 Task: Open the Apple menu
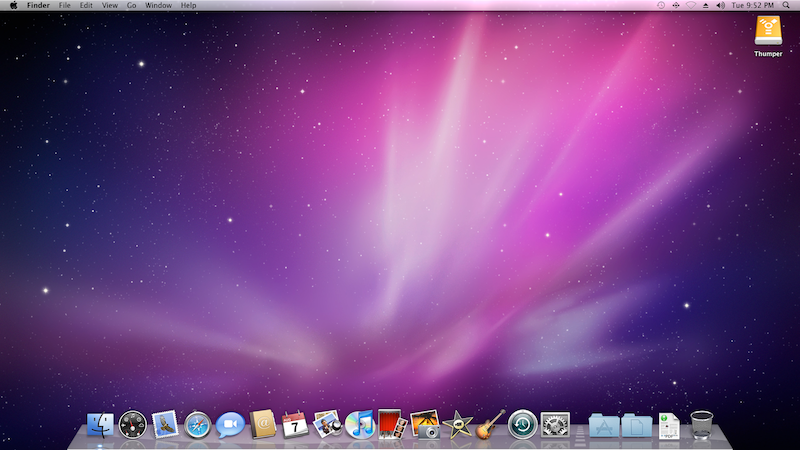[x=13, y=6]
